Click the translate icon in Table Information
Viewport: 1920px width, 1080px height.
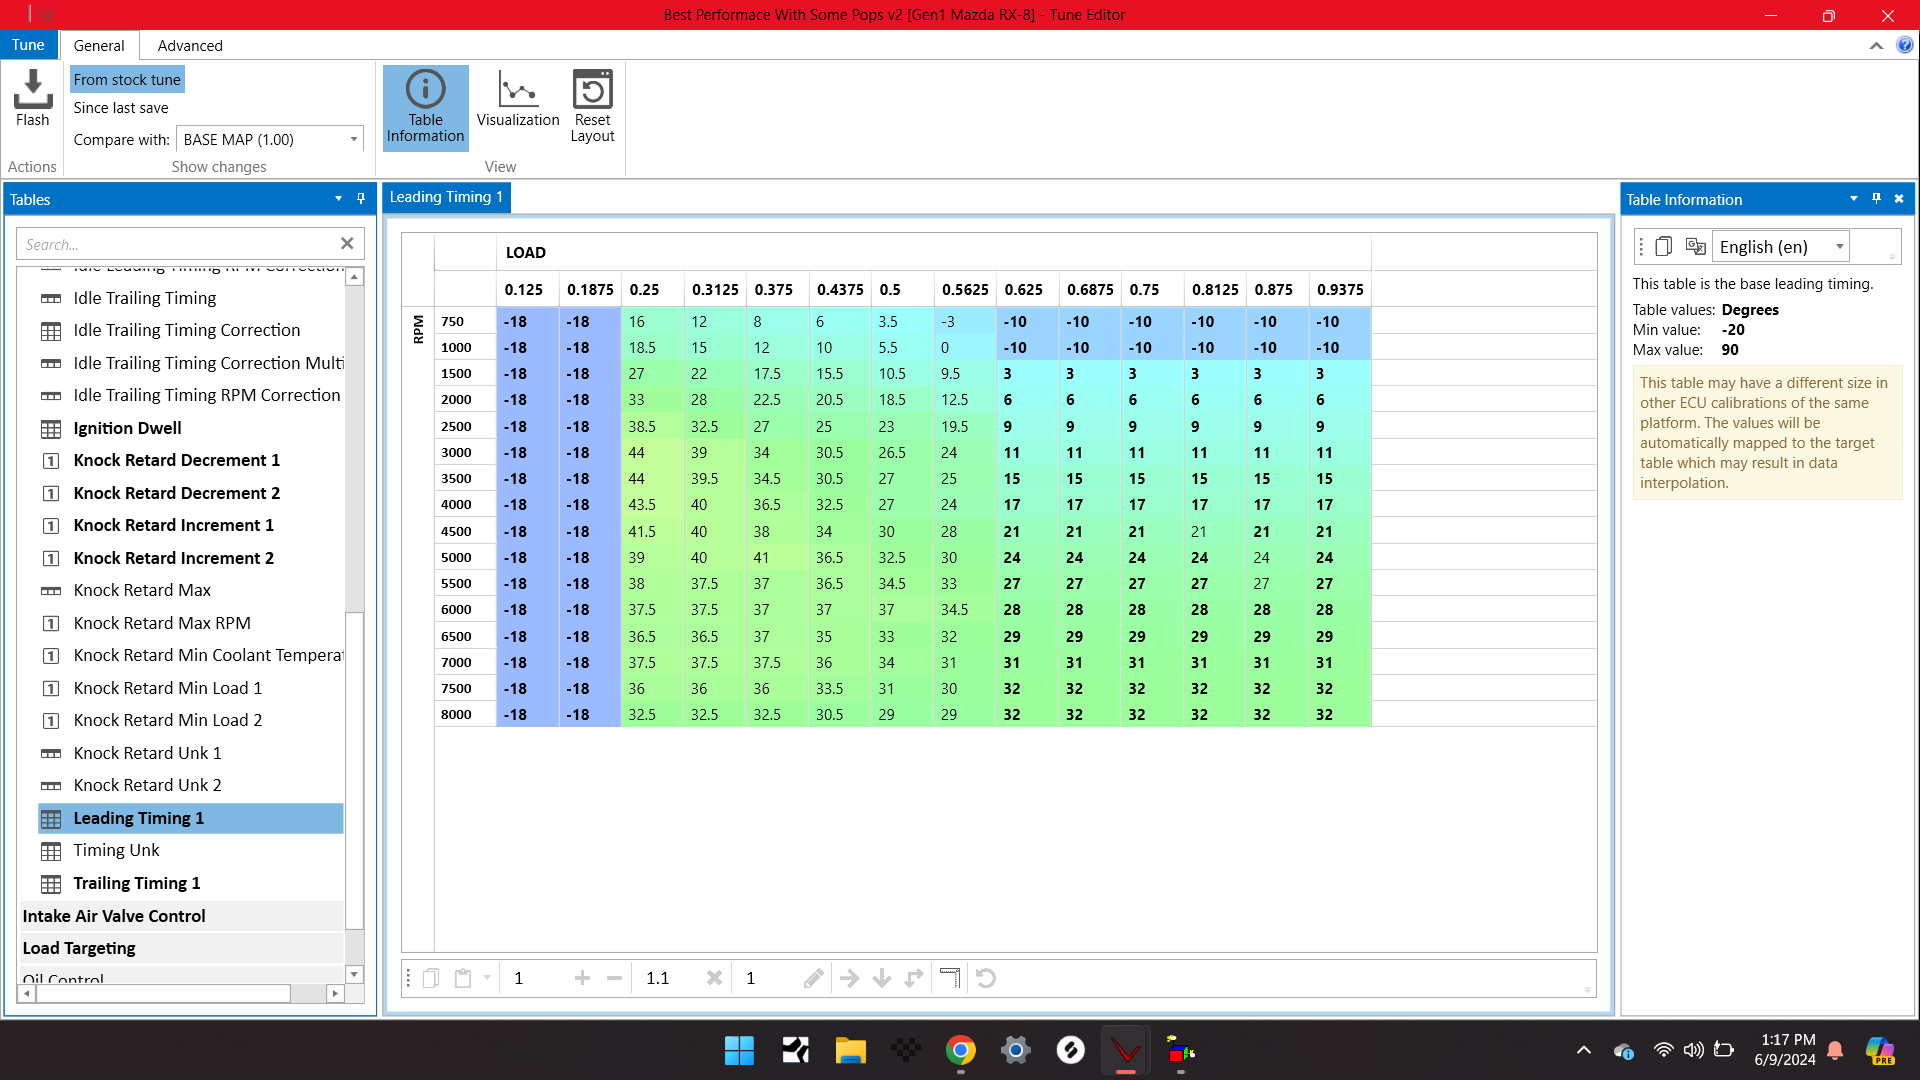click(x=1695, y=246)
